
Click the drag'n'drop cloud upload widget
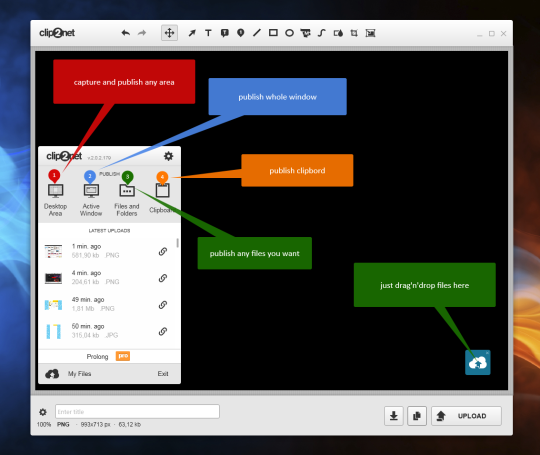478,362
